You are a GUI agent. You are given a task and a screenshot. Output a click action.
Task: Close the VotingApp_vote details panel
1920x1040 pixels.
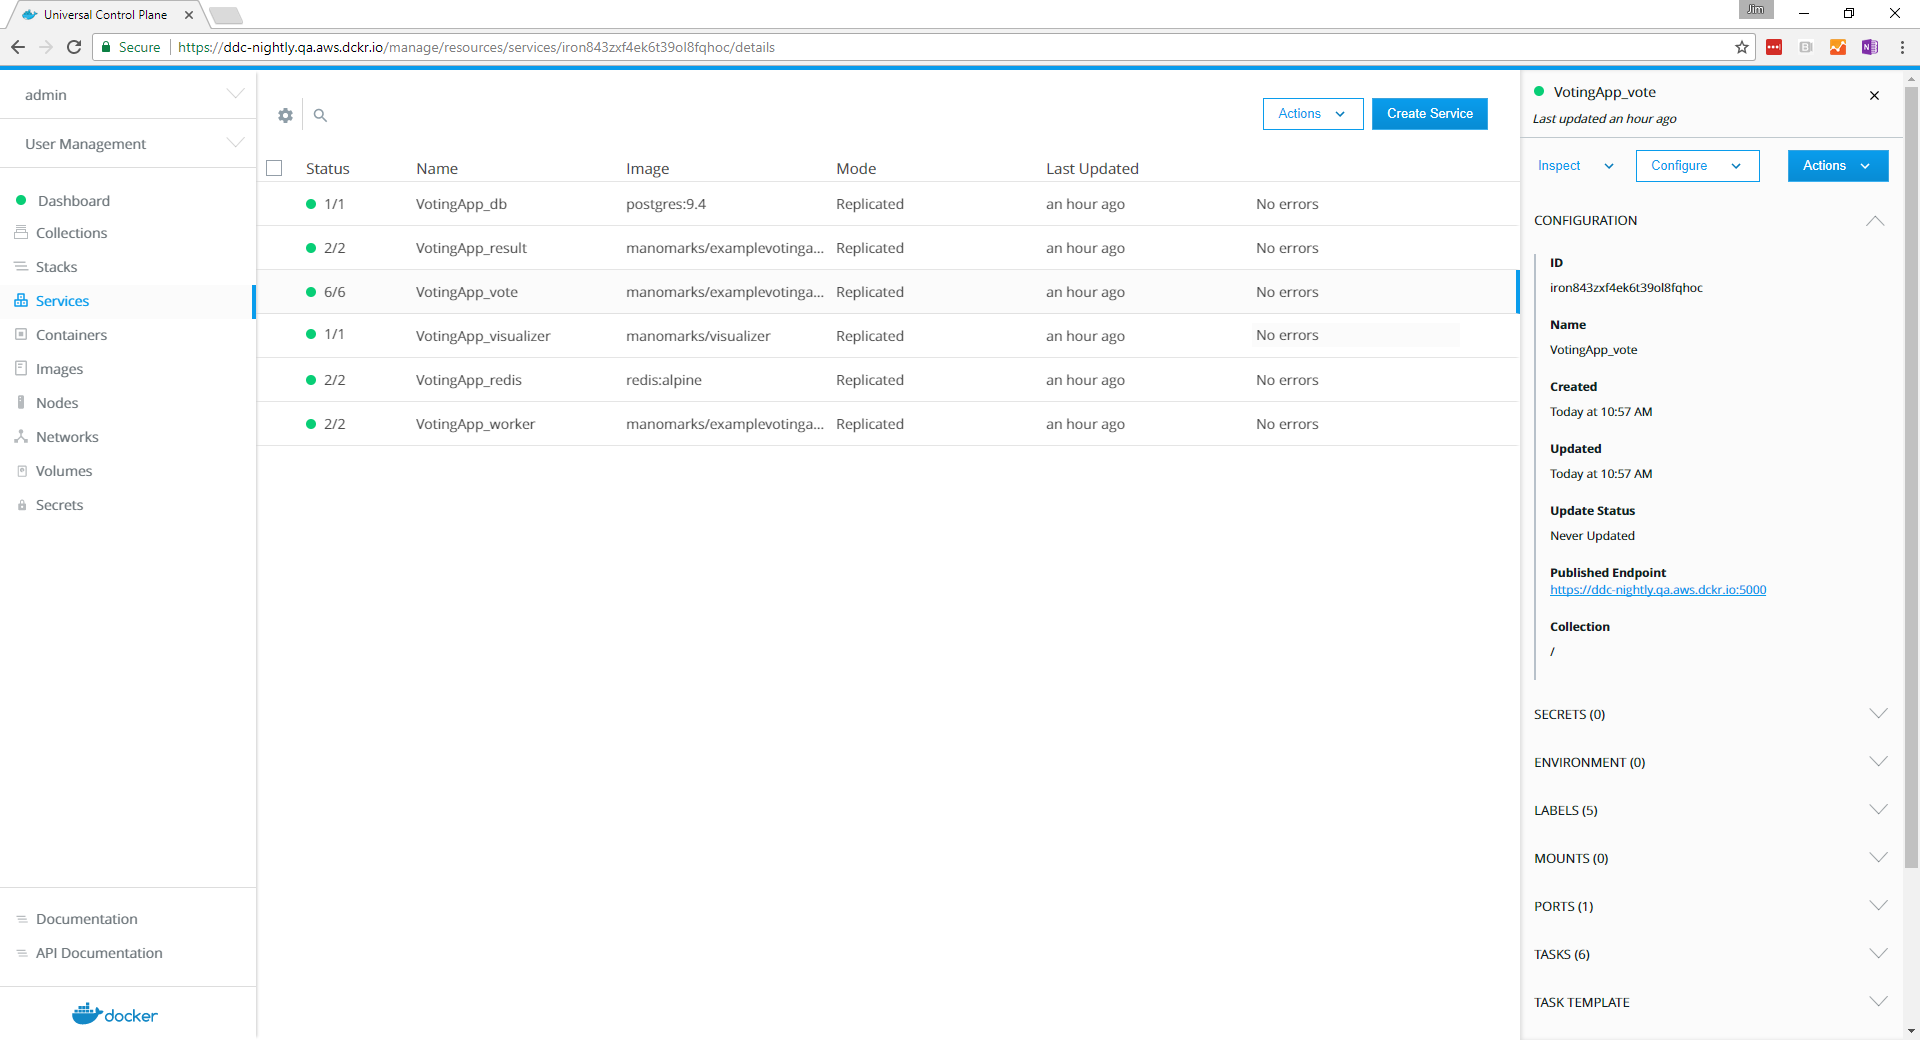tap(1874, 96)
